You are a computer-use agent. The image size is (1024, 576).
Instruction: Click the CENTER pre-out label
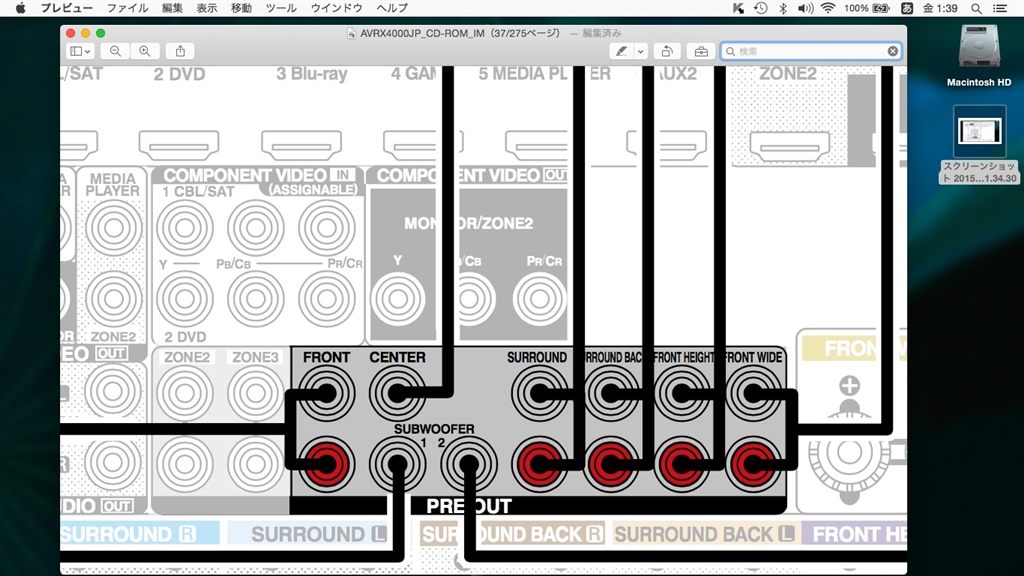point(397,357)
